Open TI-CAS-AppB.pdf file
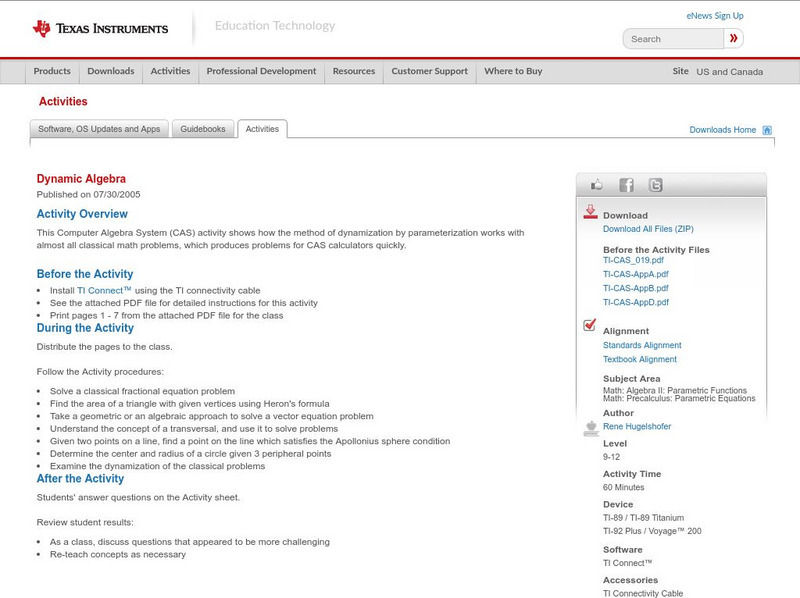The image size is (800, 598). (x=636, y=288)
